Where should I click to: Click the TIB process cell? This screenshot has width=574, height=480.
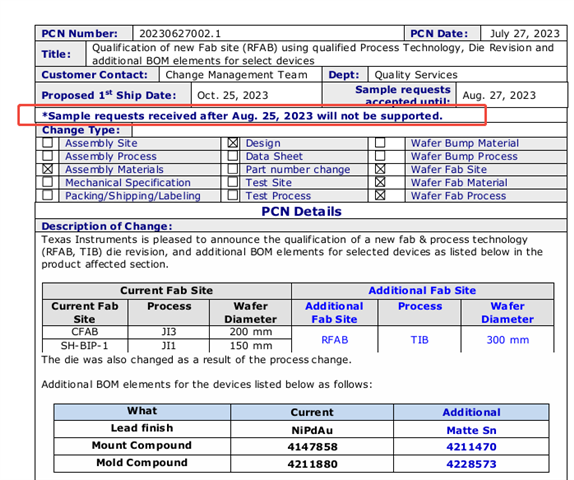pyautogui.click(x=420, y=340)
